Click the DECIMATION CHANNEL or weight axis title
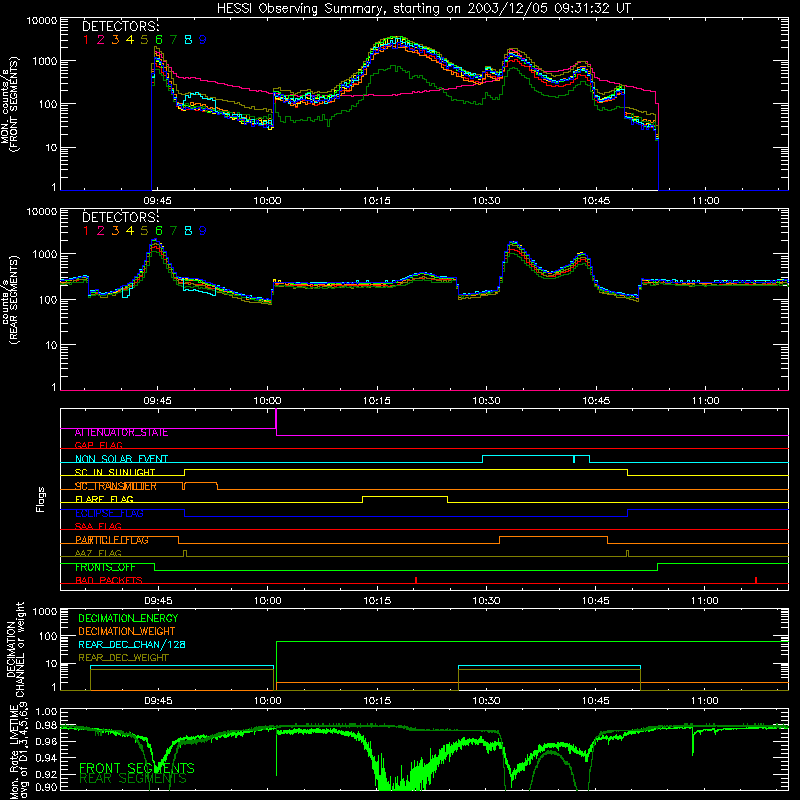The image size is (800, 800). click(x=15, y=650)
